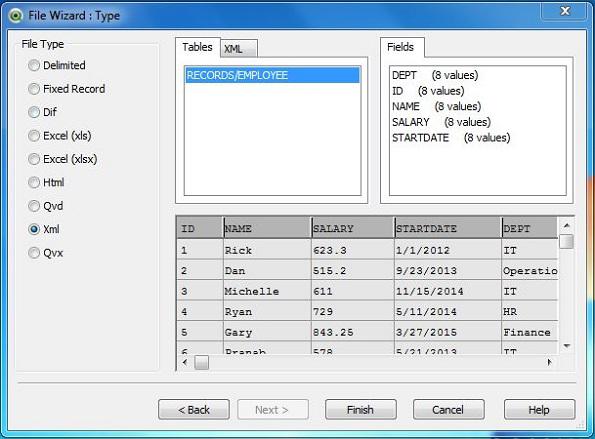Viewport: 595px width, 439px height.
Task: Switch to the Tables tab
Action: point(197,47)
